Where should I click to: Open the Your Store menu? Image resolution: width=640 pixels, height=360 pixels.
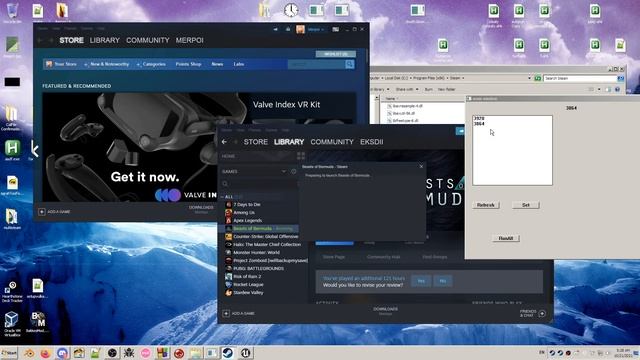click(x=65, y=64)
